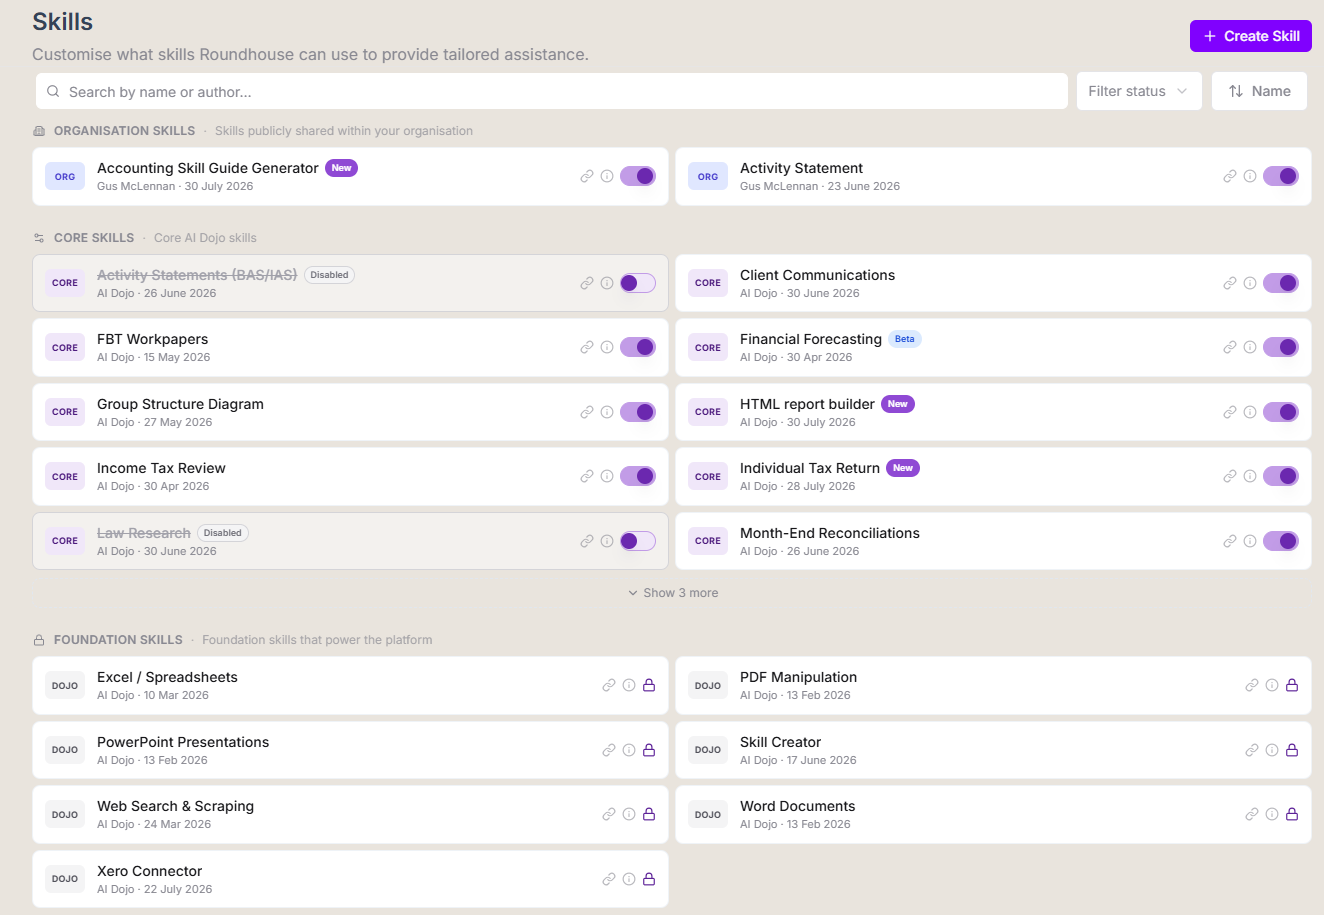Open HTML report builder skill title
The height and width of the screenshot is (915, 1324).
tap(807, 404)
